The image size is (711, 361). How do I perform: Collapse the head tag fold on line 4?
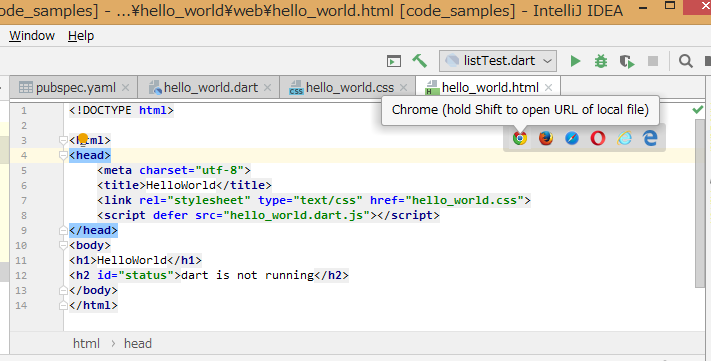pyautogui.click(x=63, y=156)
